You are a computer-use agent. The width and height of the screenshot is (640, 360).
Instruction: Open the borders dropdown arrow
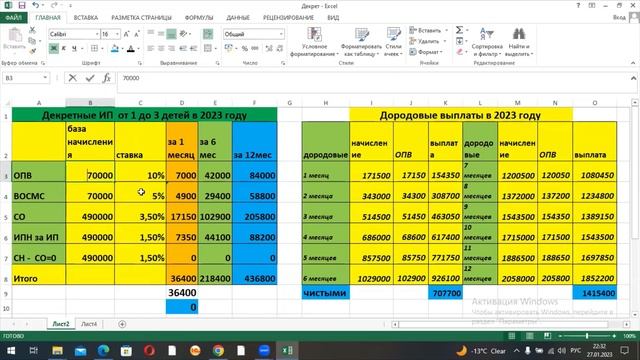pyautogui.click(x=102, y=49)
